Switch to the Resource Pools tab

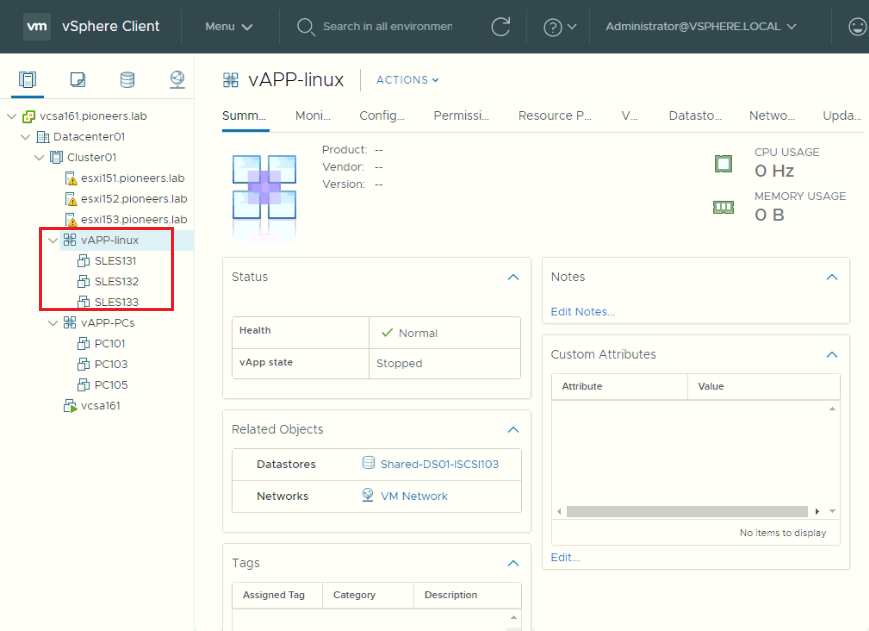(x=555, y=116)
